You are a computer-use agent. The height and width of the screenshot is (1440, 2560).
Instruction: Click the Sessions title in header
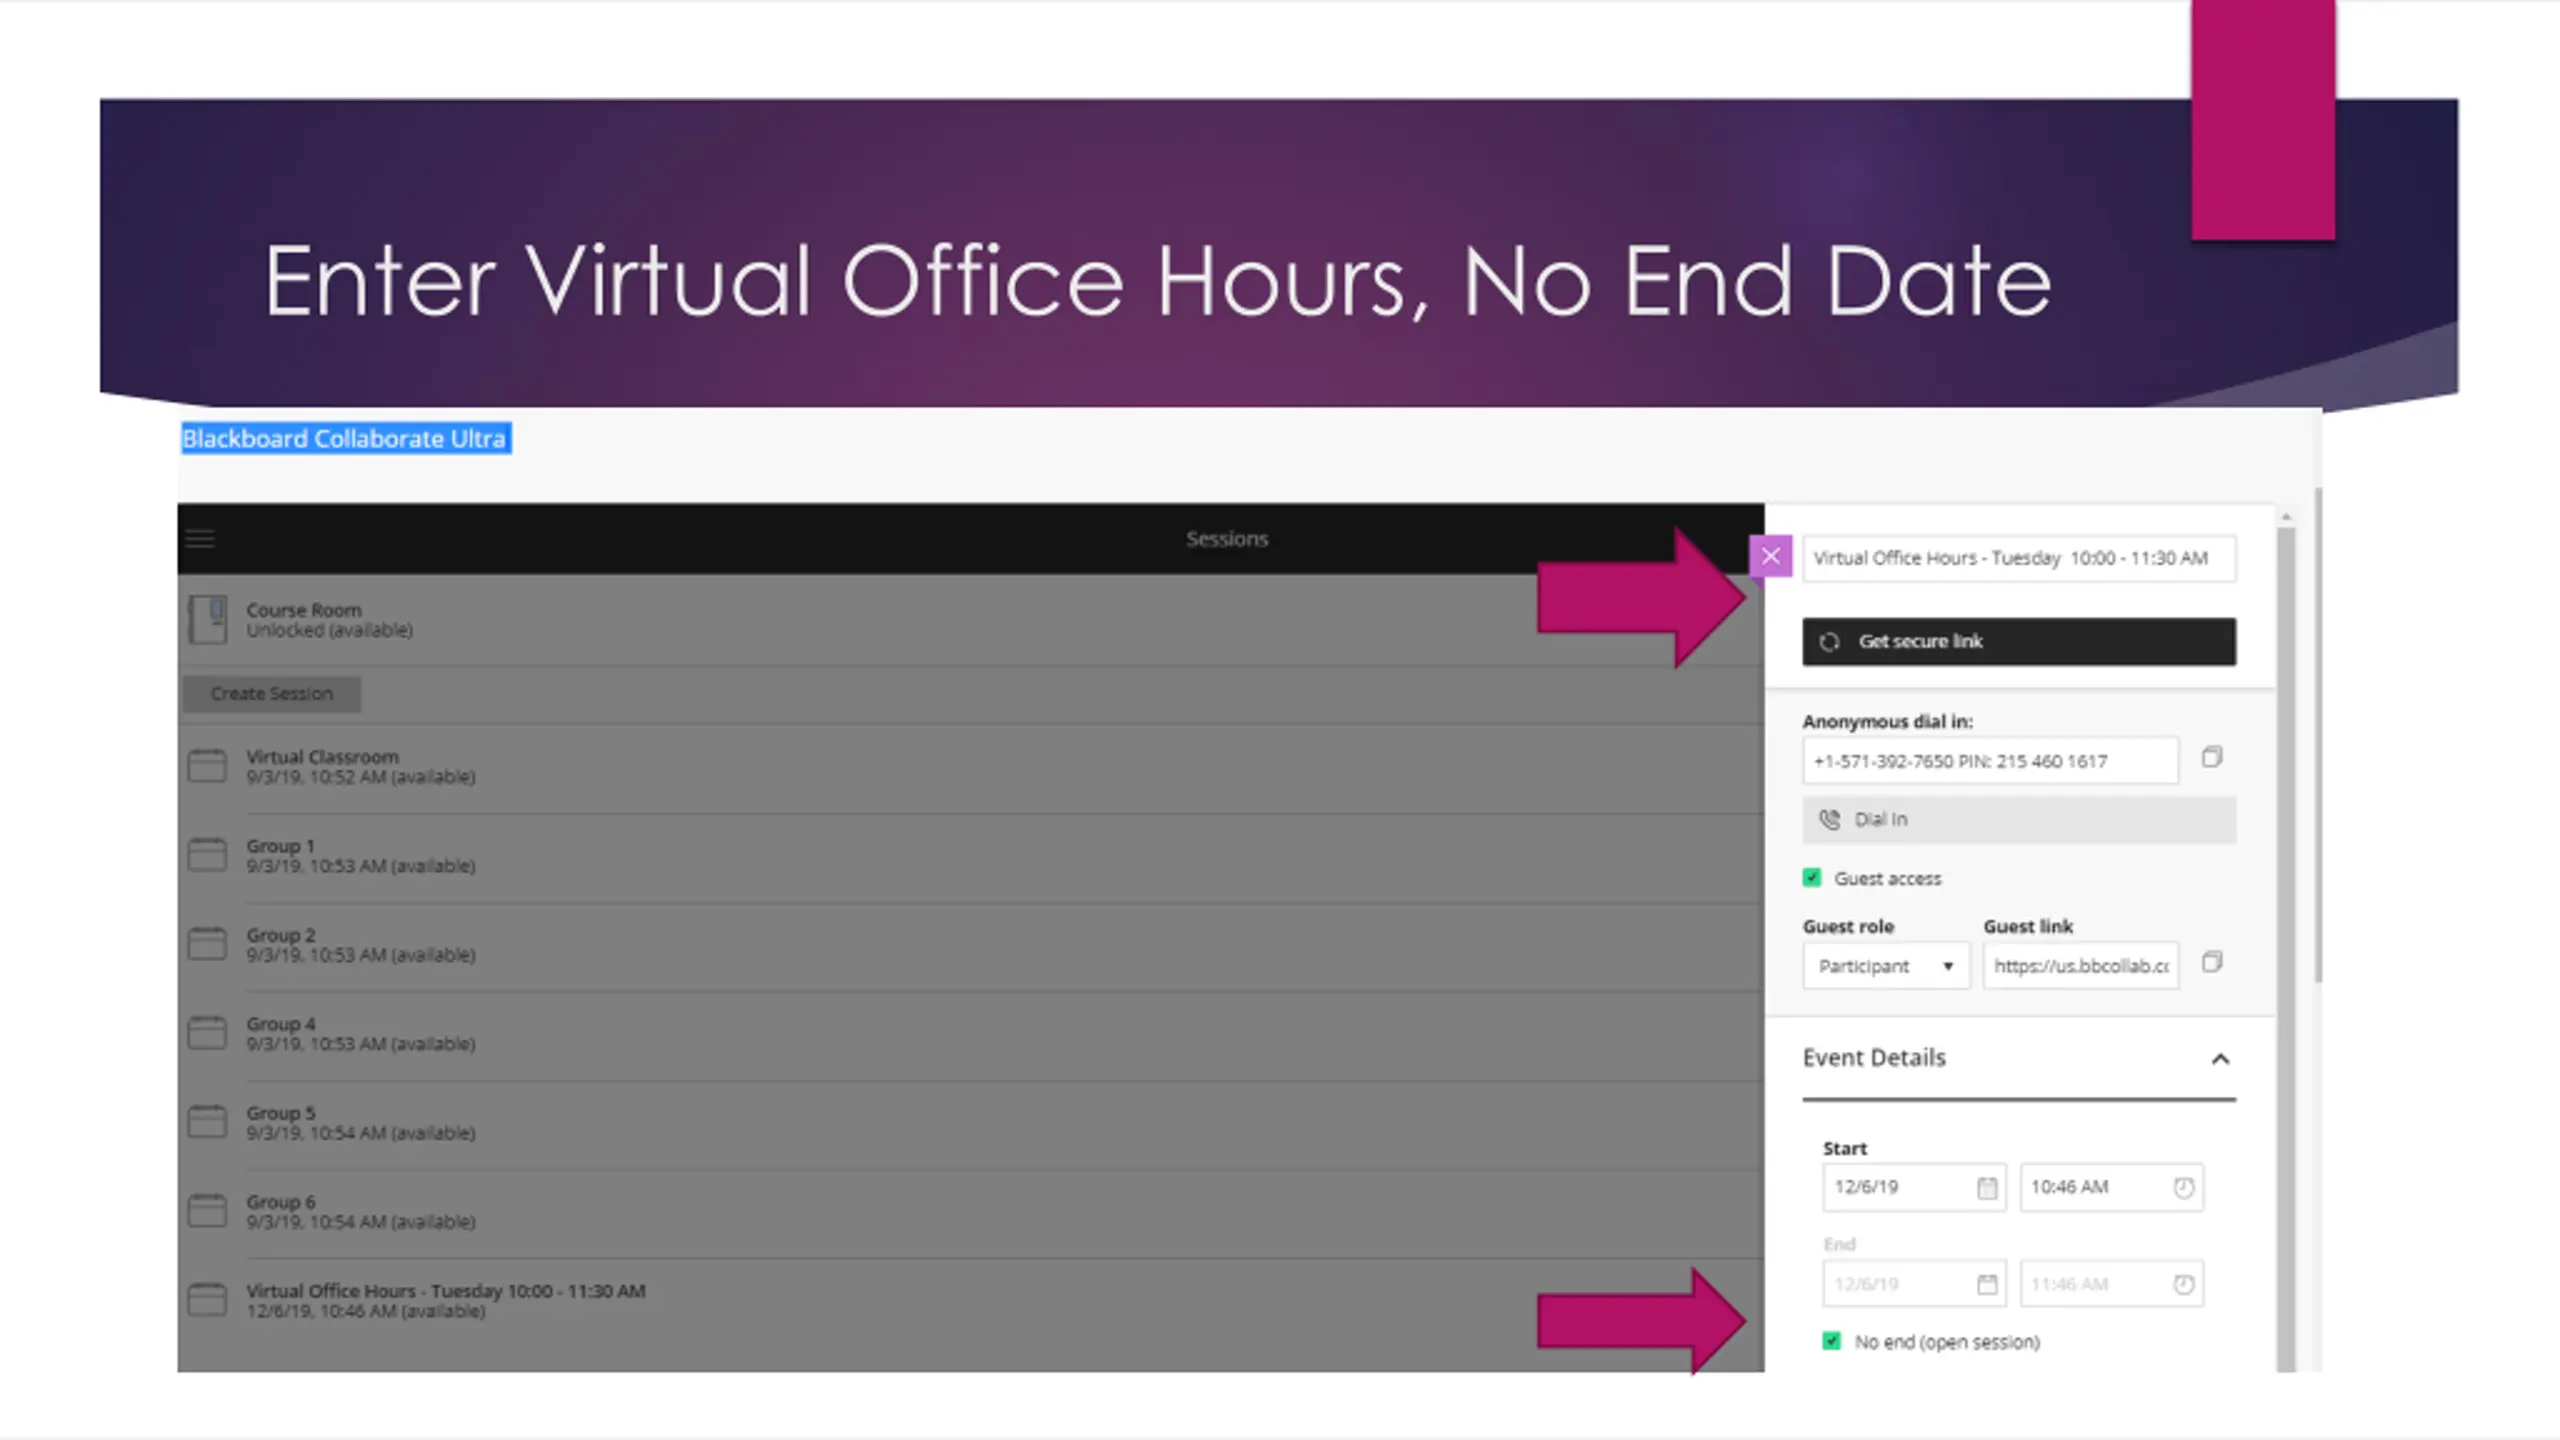pyautogui.click(x=1227, y=539)
